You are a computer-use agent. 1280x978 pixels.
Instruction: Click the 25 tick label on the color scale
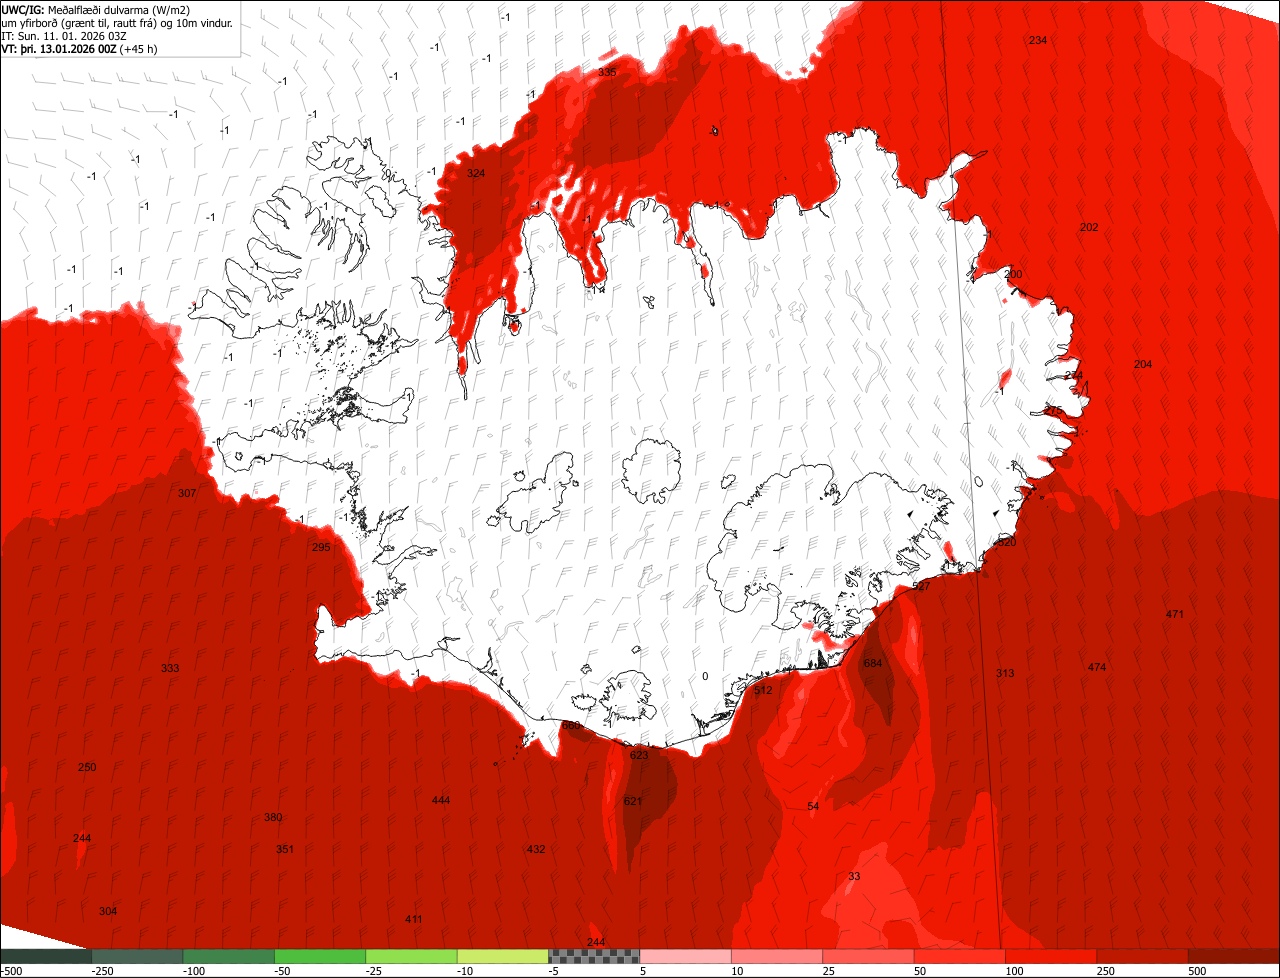pos(829,971)
